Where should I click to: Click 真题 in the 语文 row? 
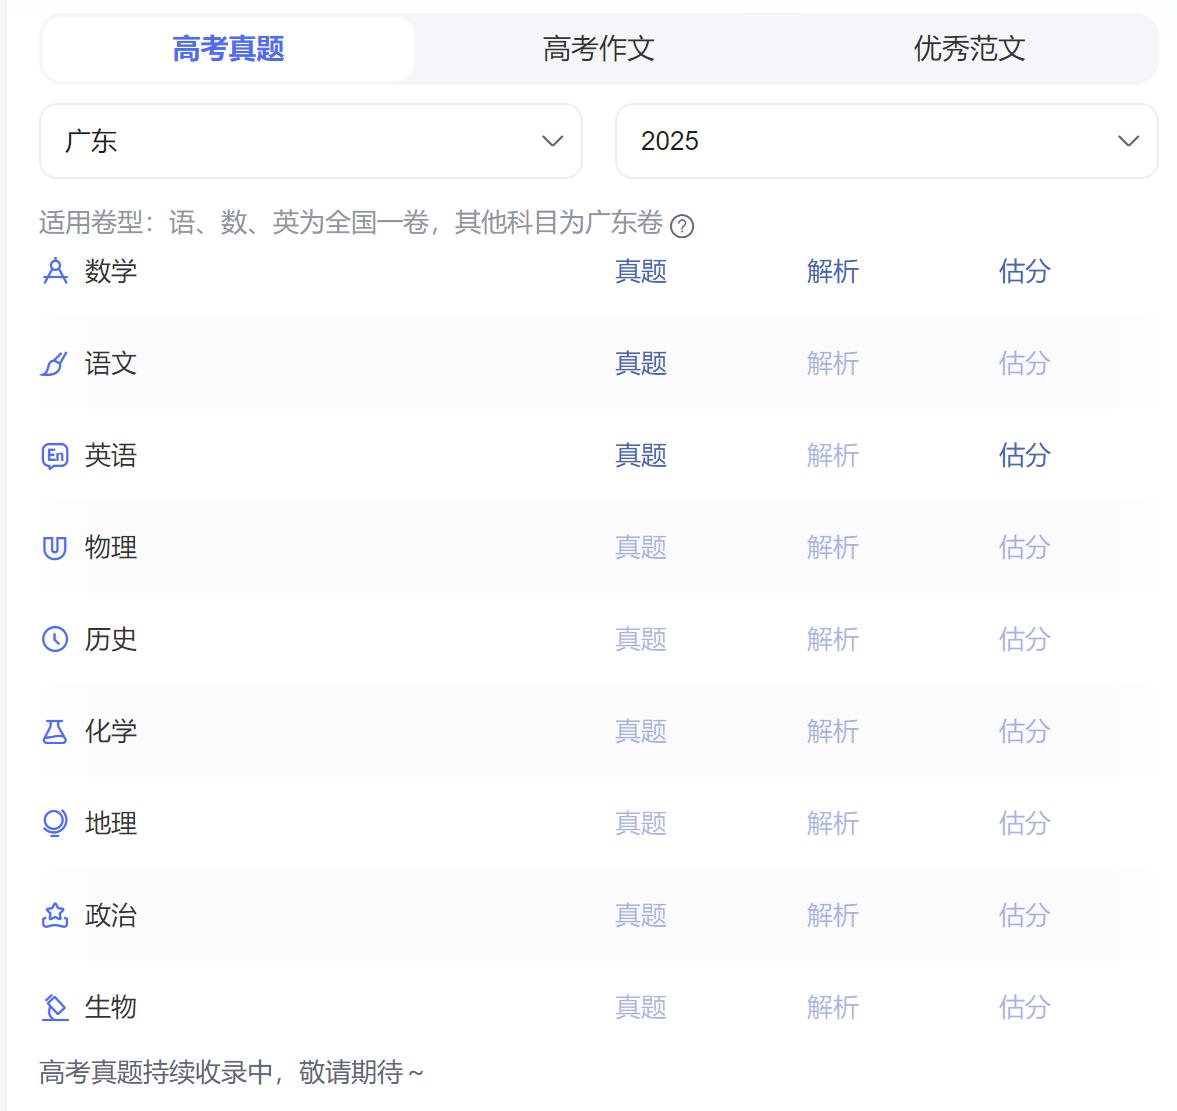coord(641,364)
